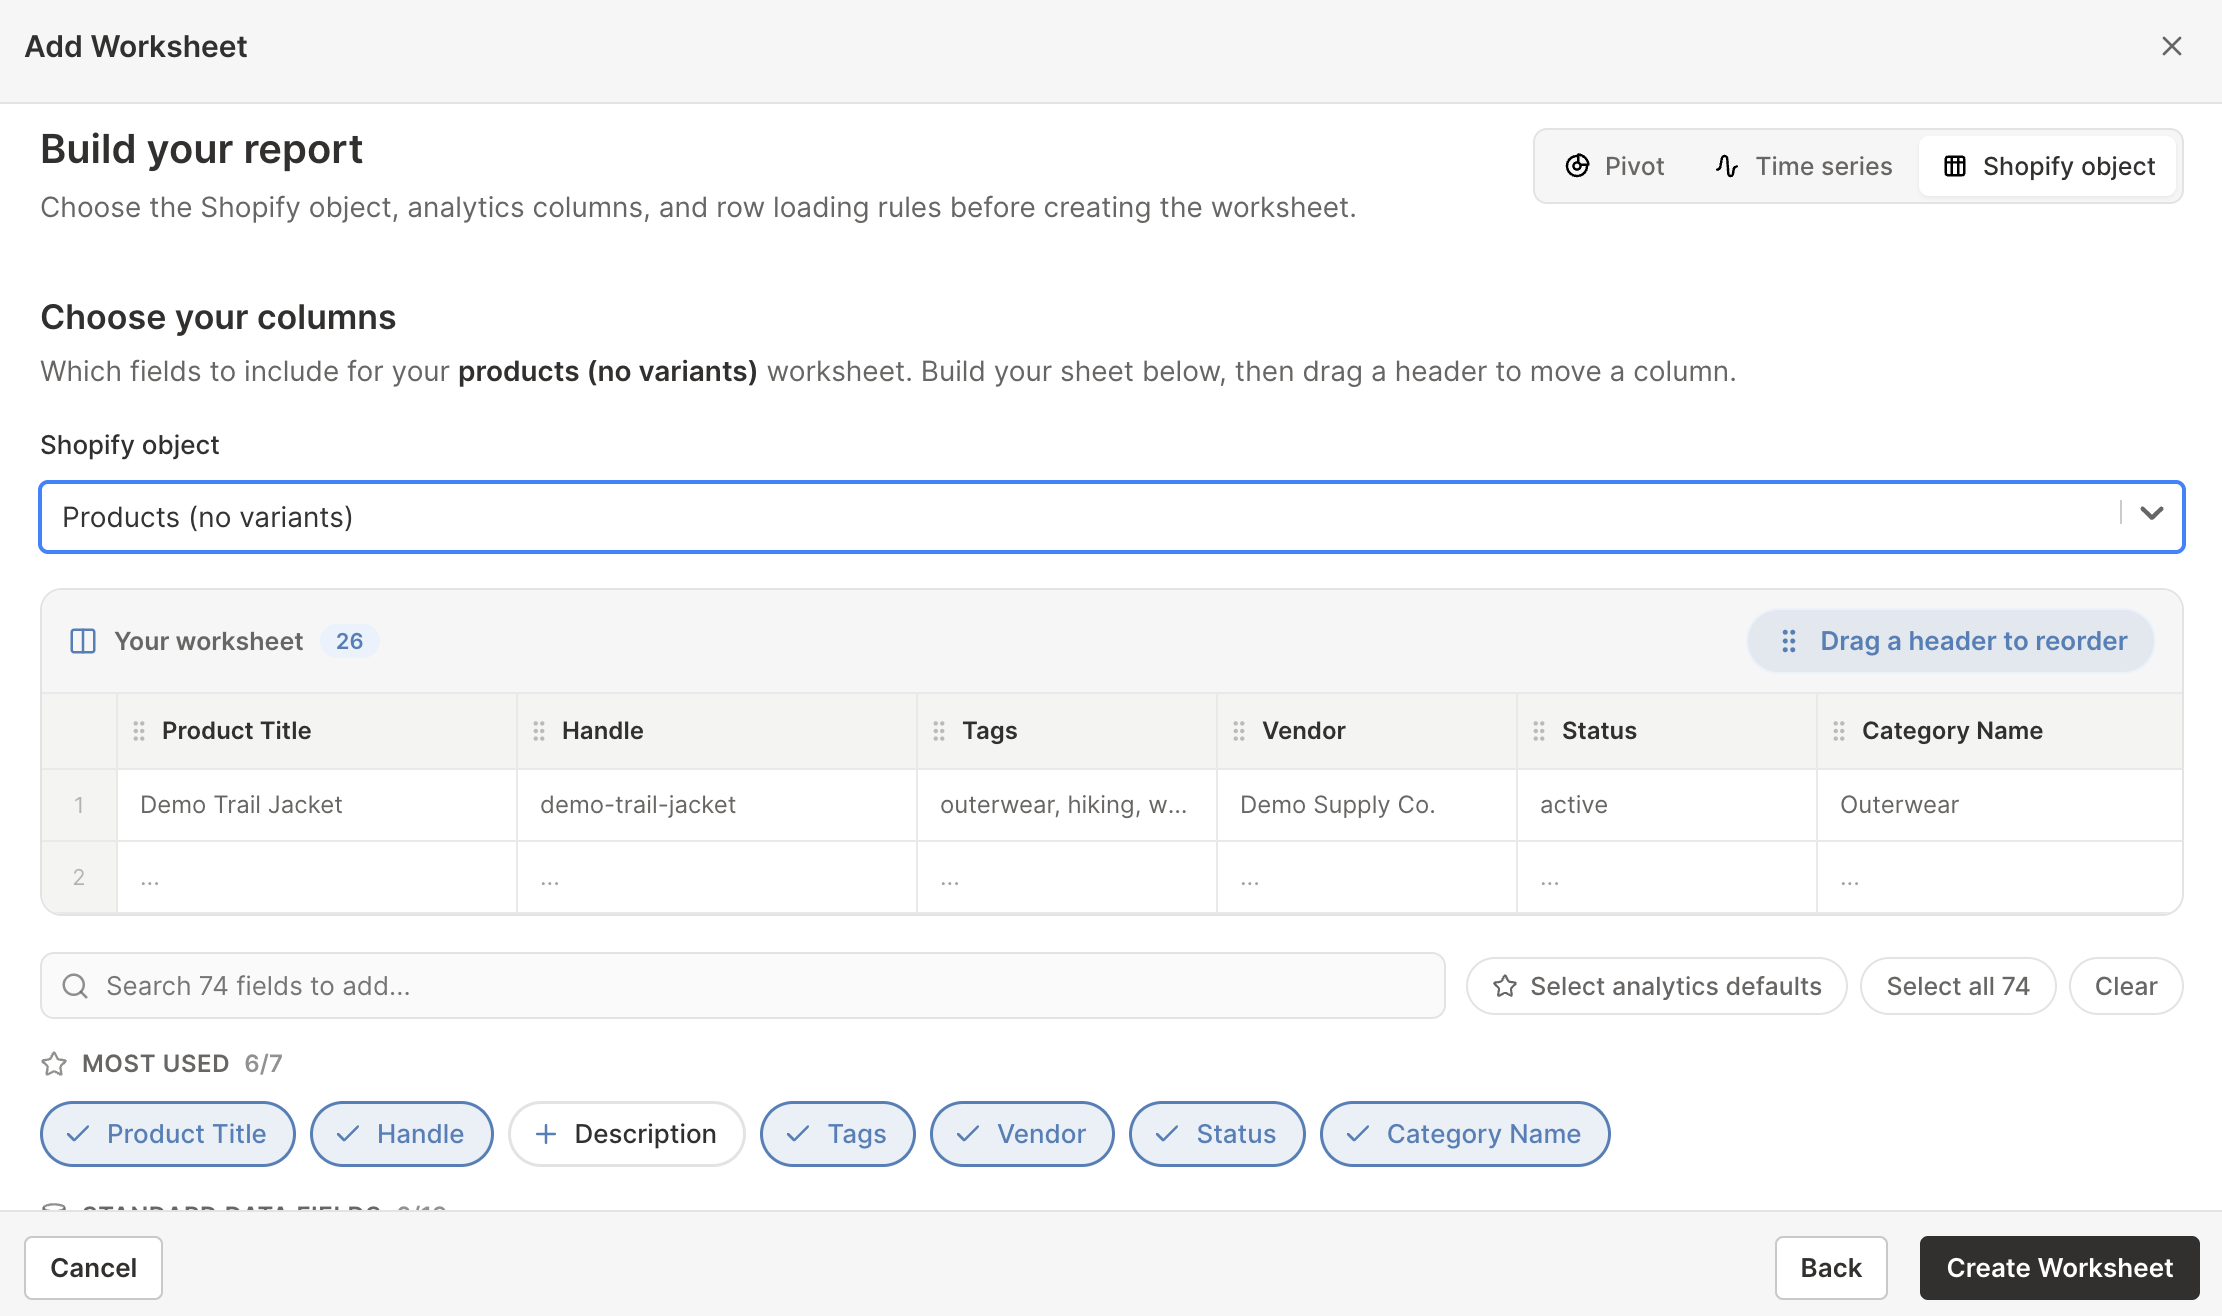Click the Drag a header to reorder hint

pos(1950,641)
